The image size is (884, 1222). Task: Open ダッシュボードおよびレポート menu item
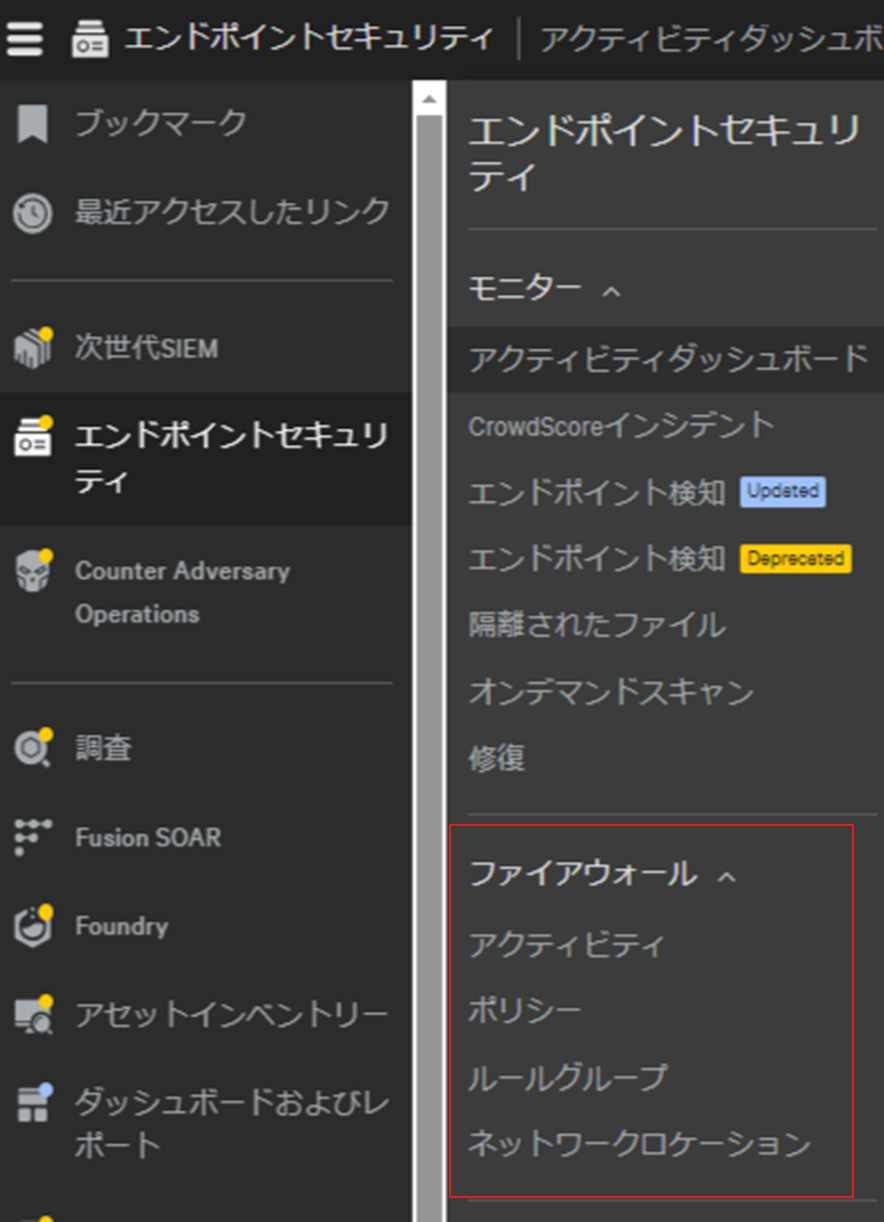point(231,1124)
